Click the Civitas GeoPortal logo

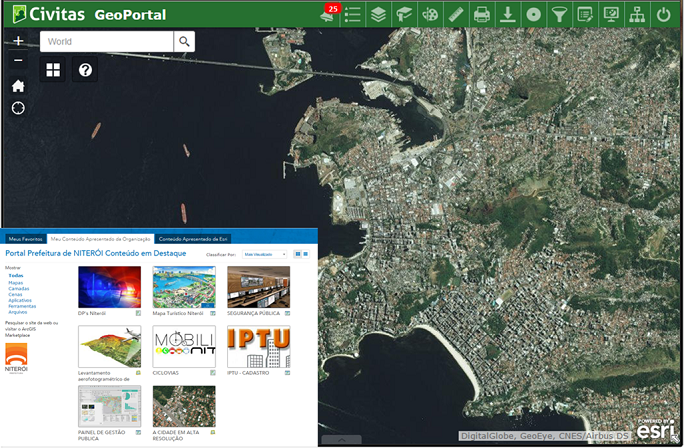point(89,14)
